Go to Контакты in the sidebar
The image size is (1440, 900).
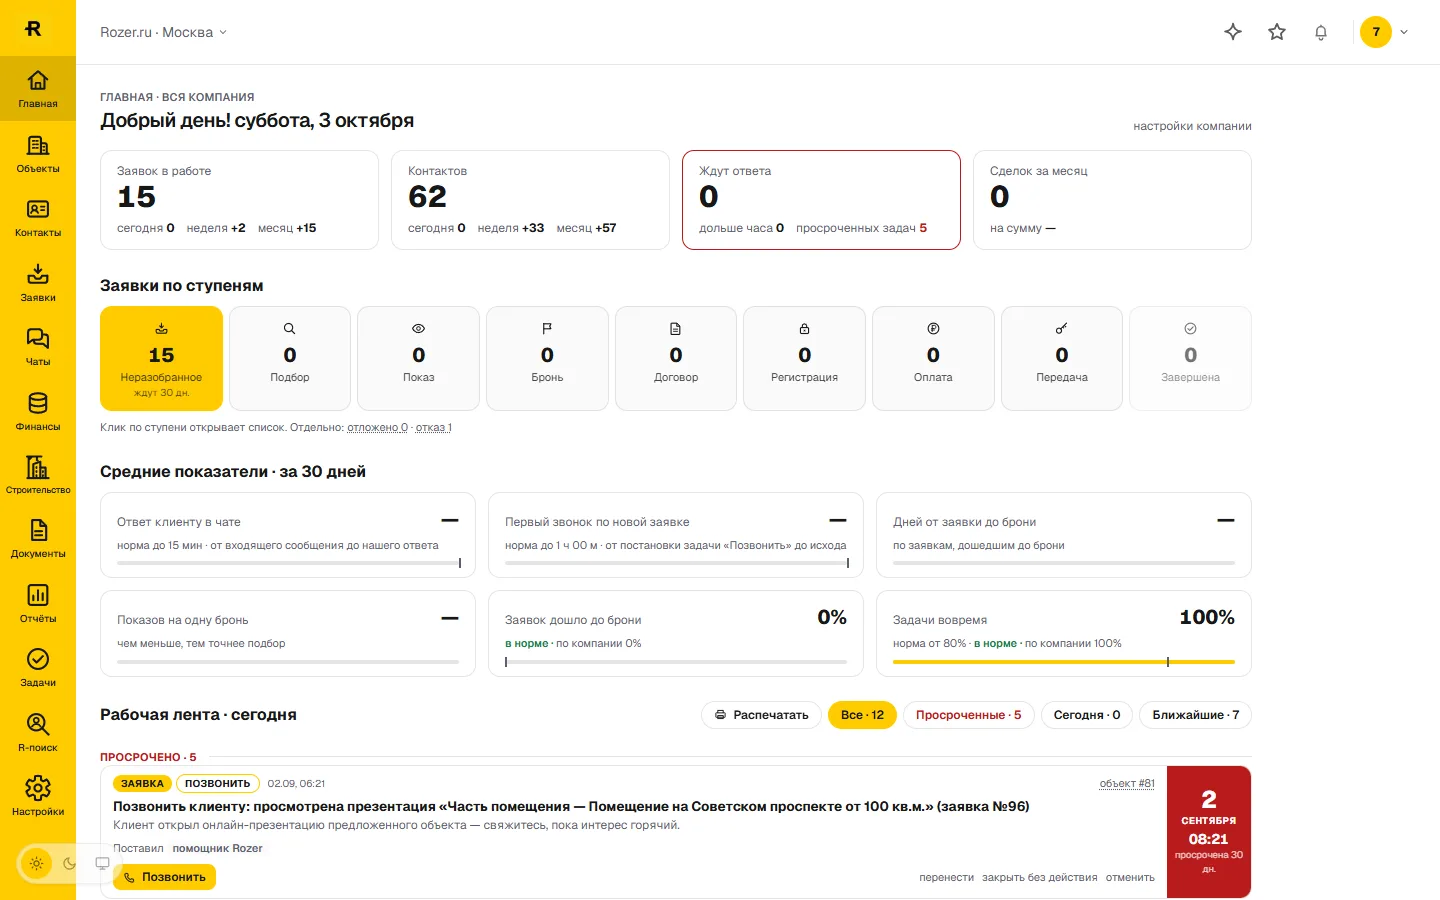pos(38,218)
